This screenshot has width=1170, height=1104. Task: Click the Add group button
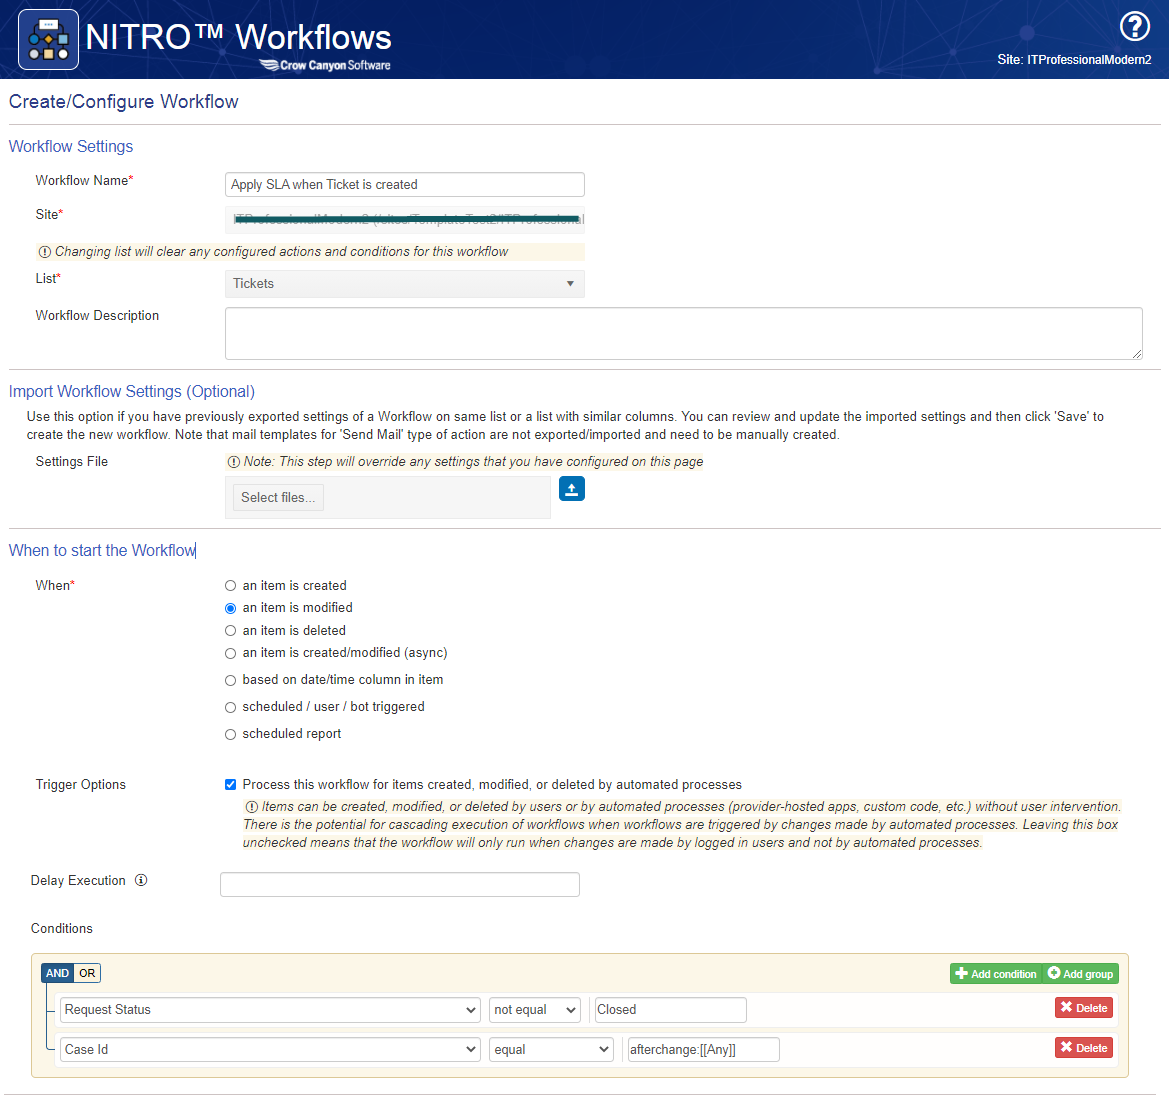click(1080, 973)
